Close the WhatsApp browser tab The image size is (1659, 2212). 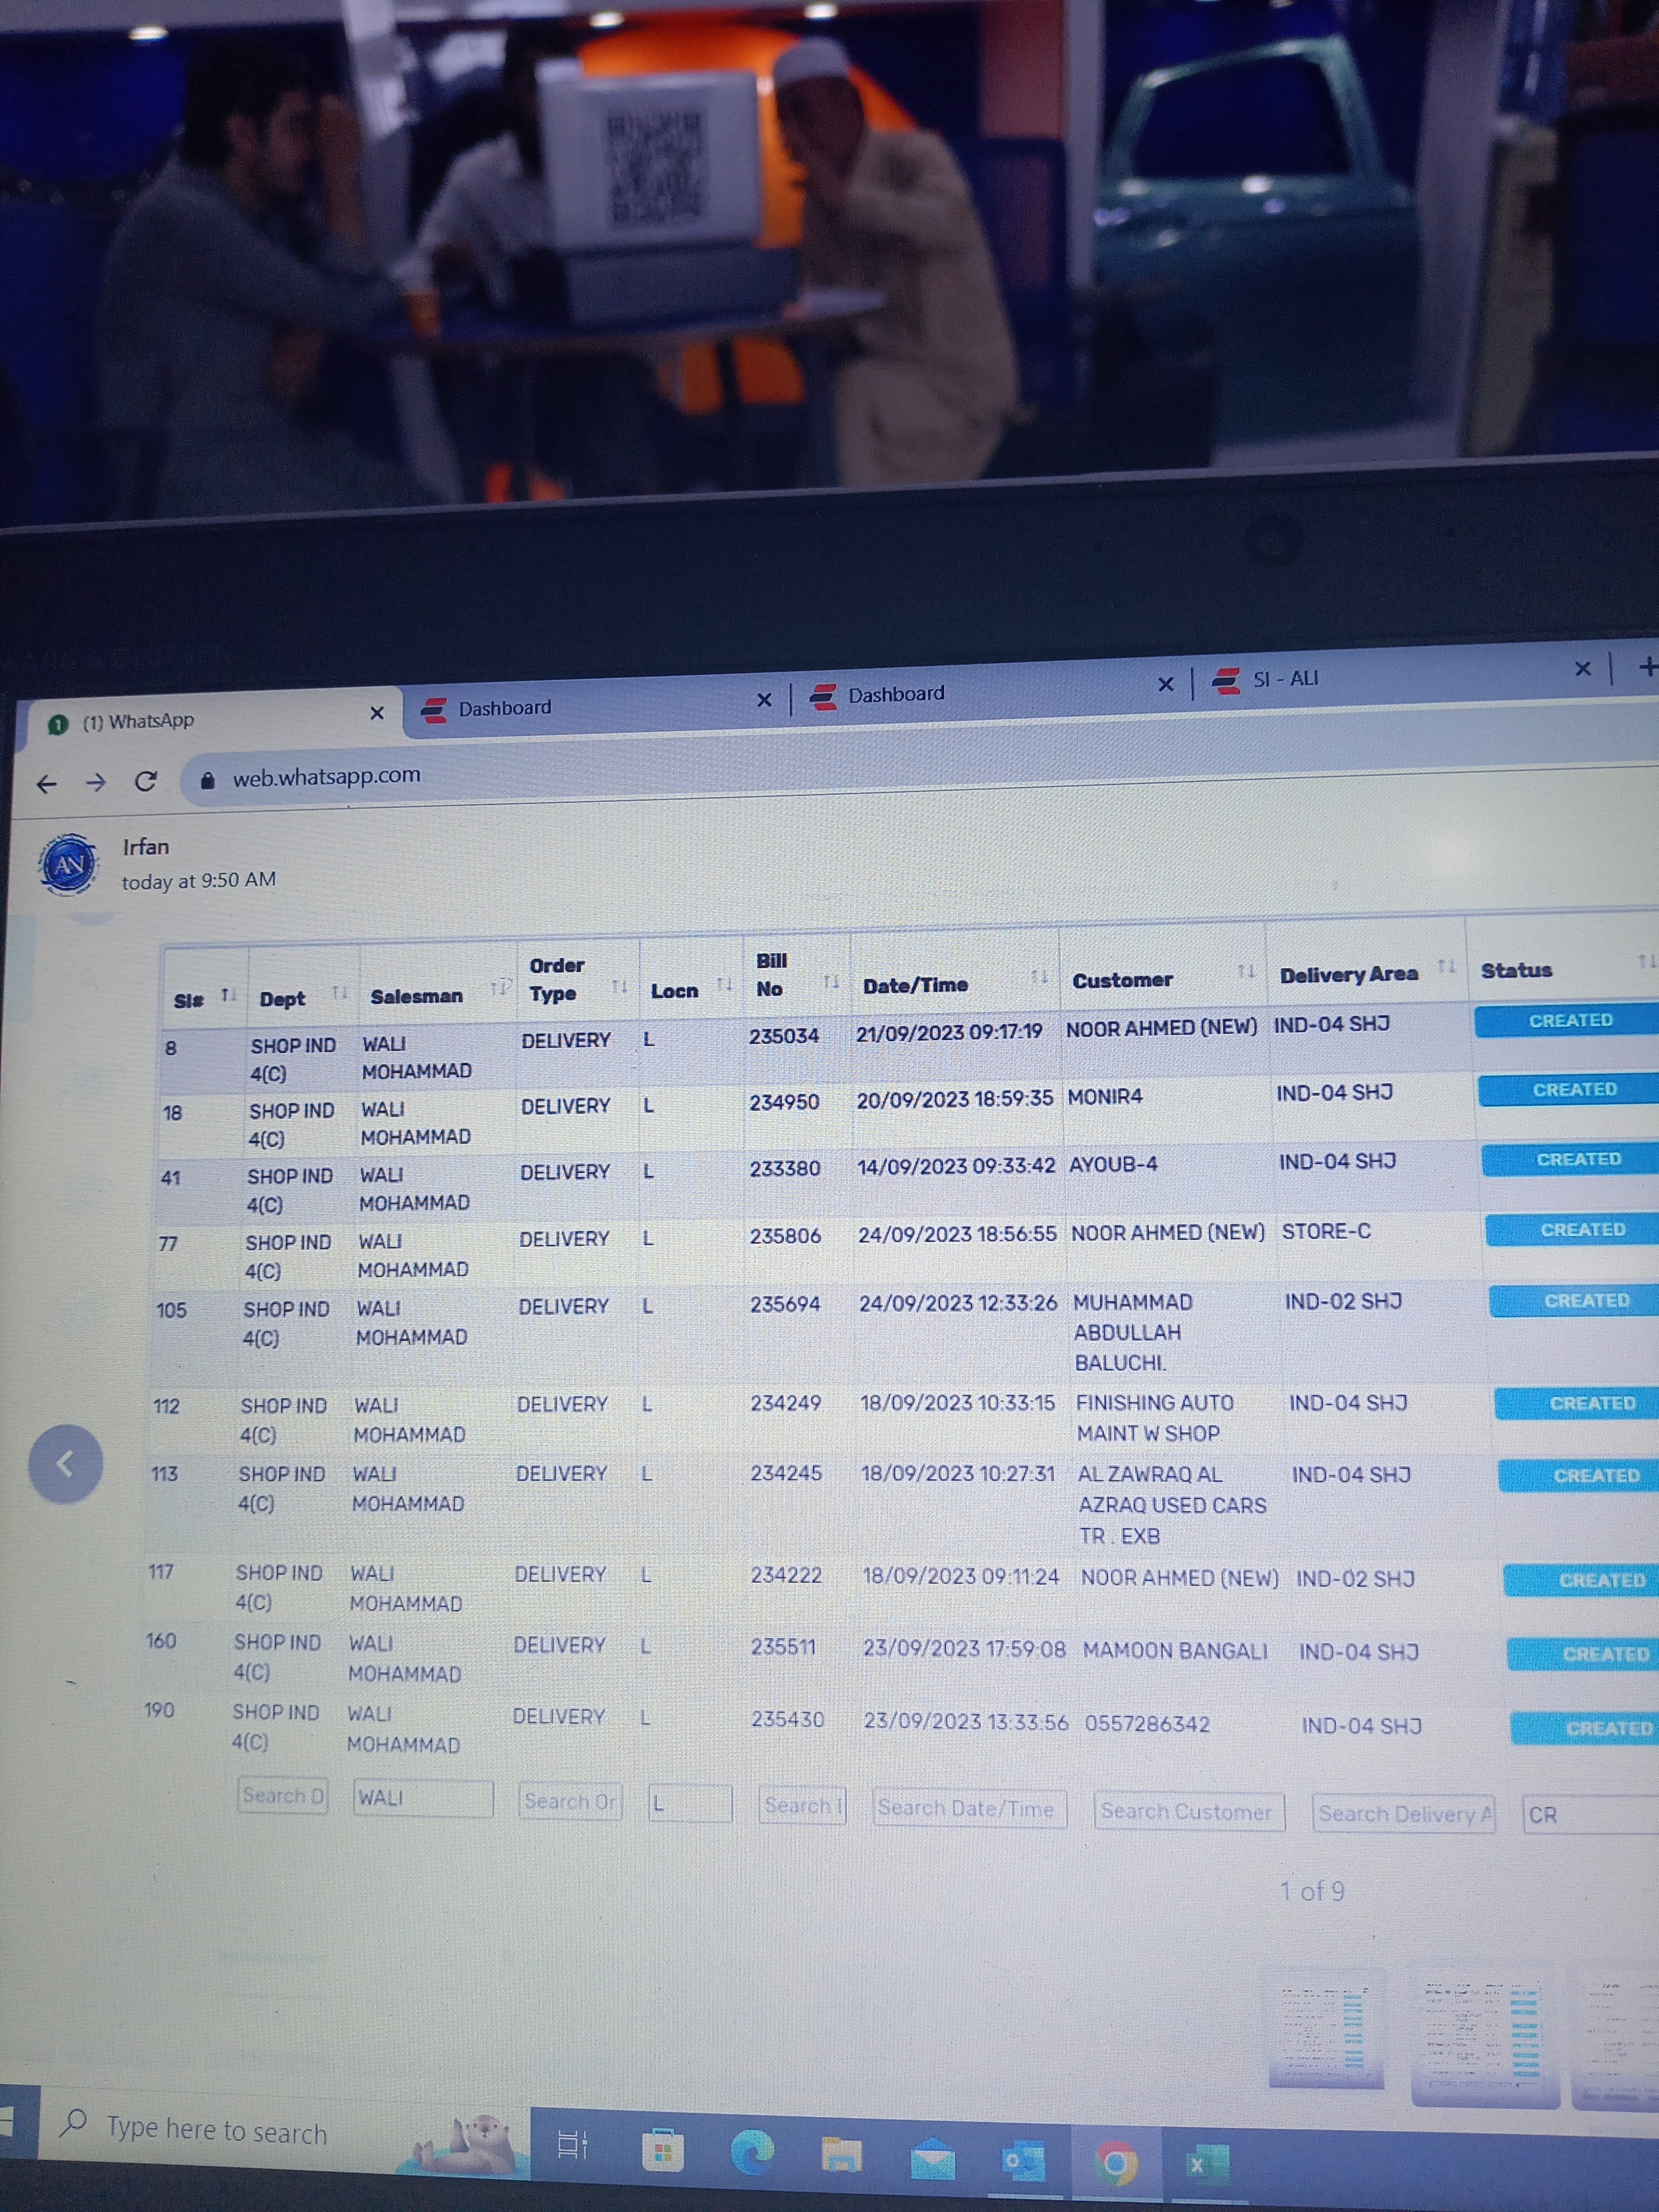coord(377,713)
